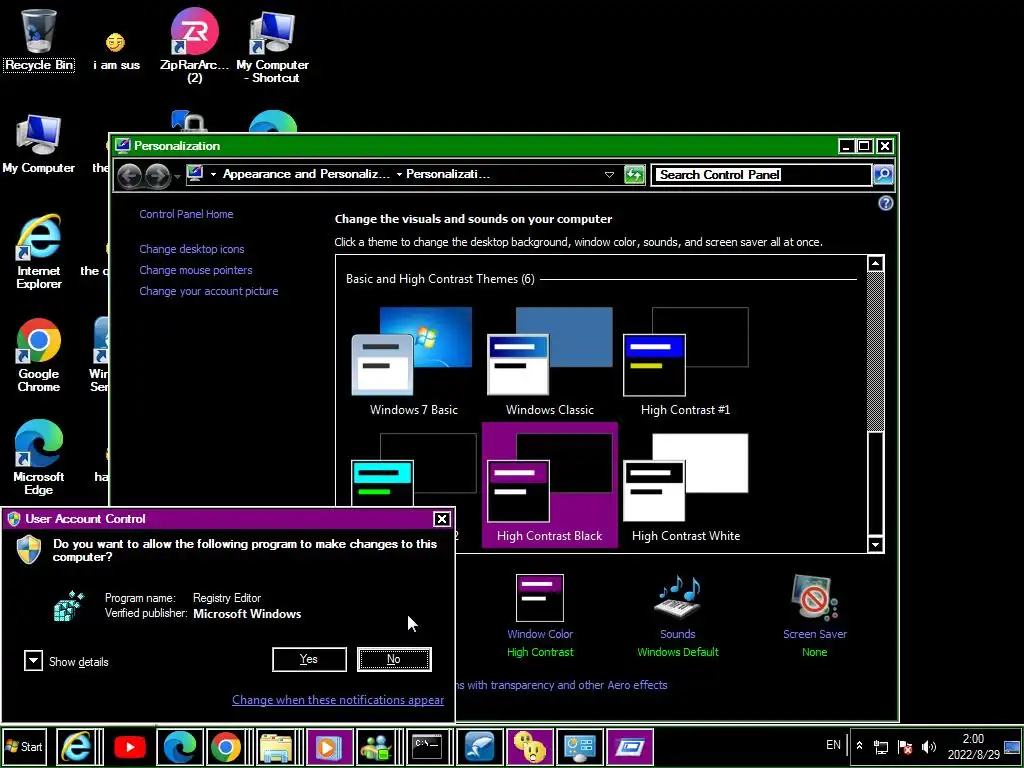The height and width of the screenshot is (768, 1024).
Task: Go forward in the Personalization window
Action: coord(157,175)
